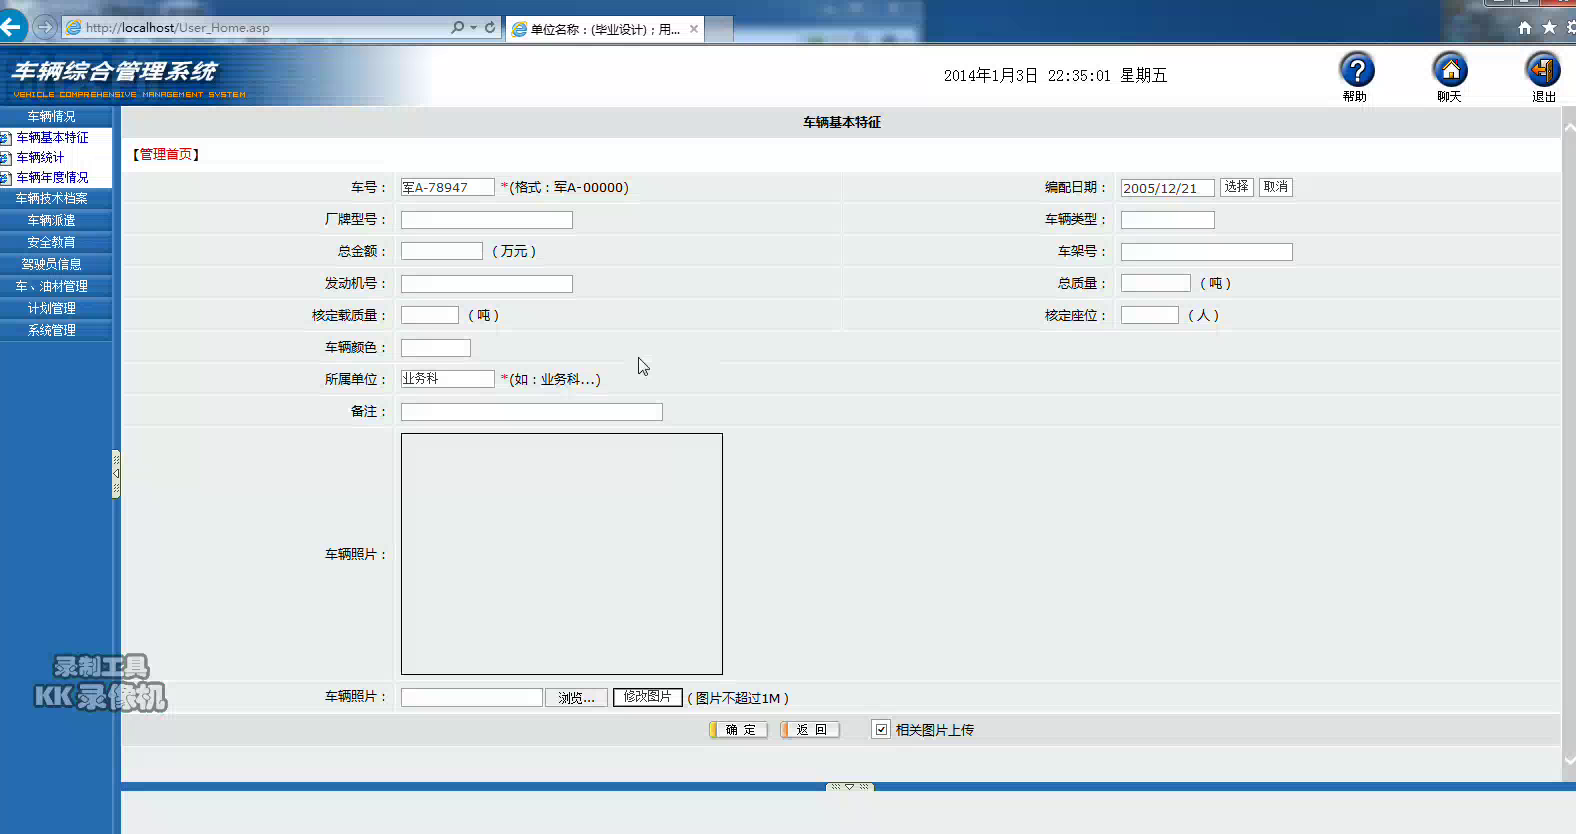Click the 退出 exit icon
The width and height of the screenshot is (1576, 834).
coord(1543,71)
